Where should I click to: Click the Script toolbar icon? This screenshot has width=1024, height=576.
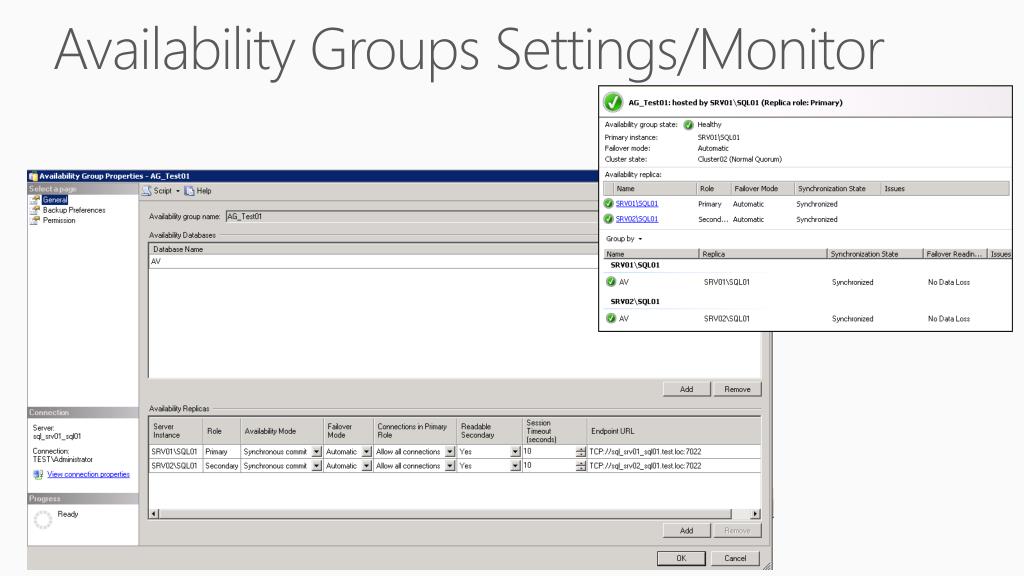[147, 191]
